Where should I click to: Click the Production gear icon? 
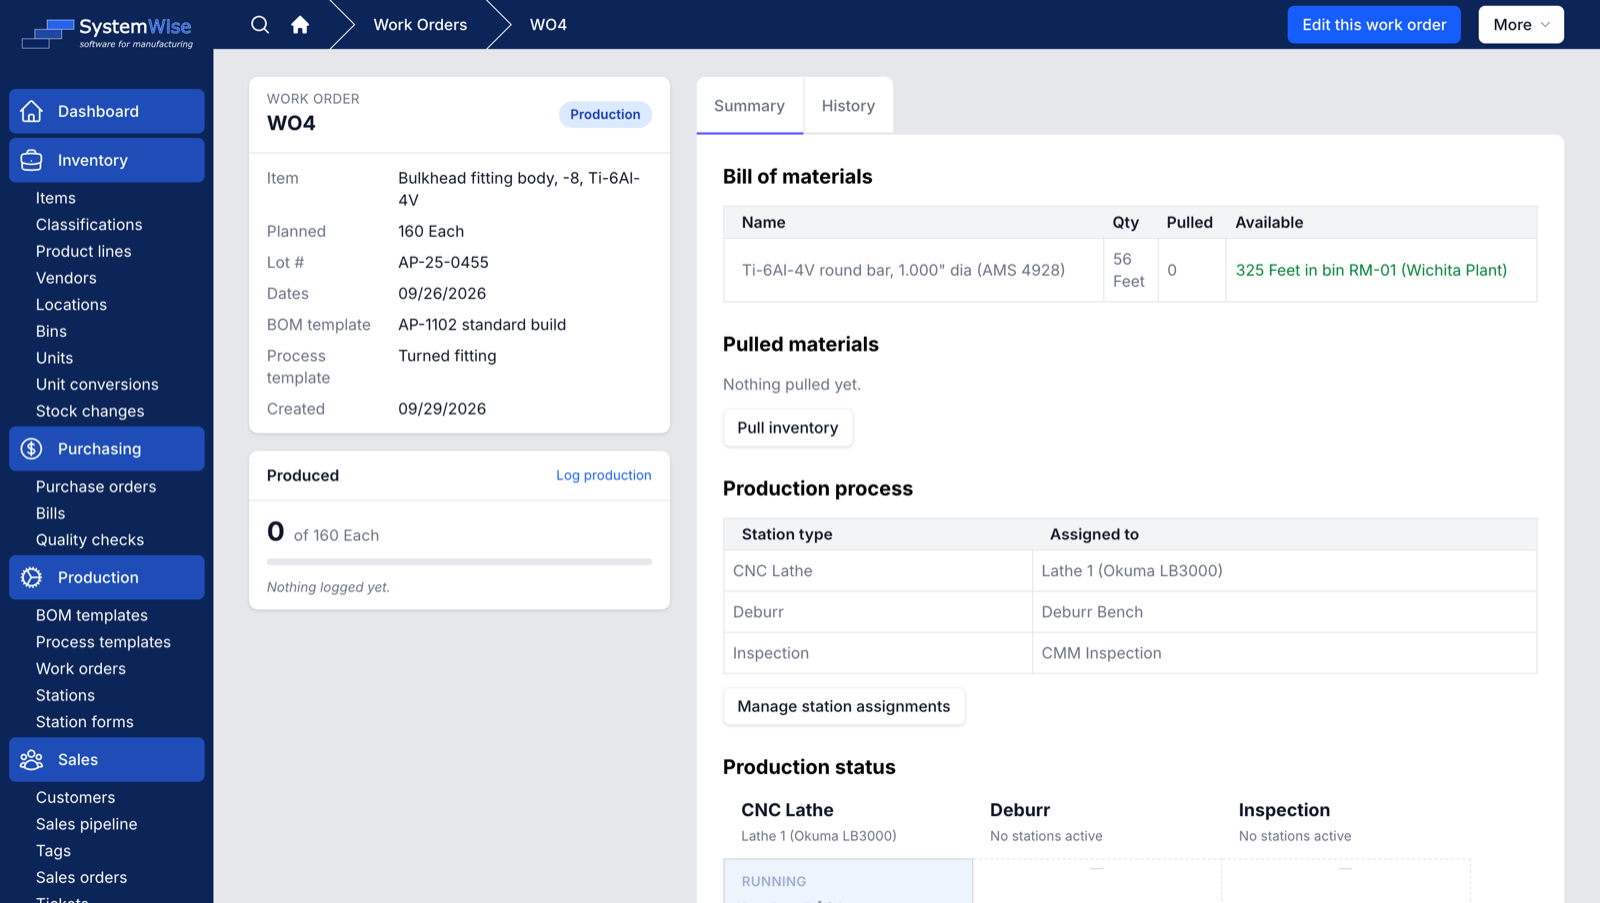[x=32, y=577]
